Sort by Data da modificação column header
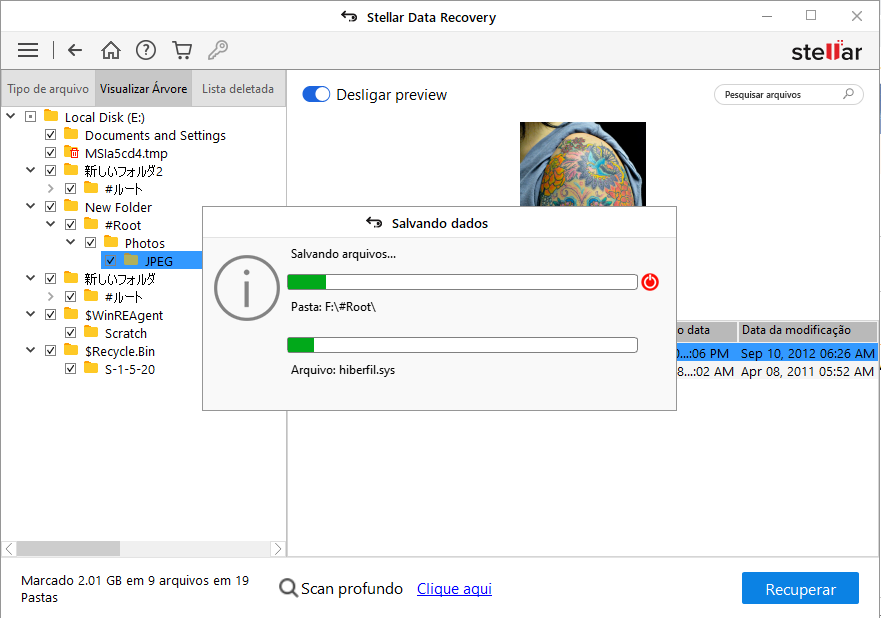881x618 pixels. tap(807, 330)
